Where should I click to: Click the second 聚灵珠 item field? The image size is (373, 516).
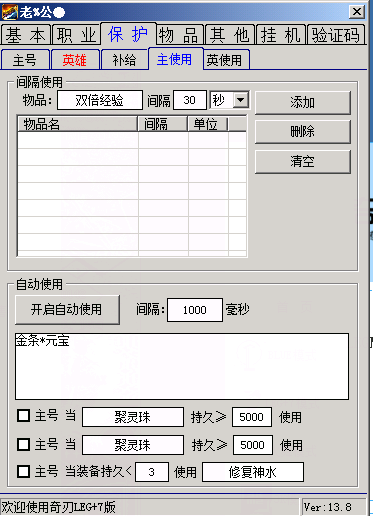[133, 445]
